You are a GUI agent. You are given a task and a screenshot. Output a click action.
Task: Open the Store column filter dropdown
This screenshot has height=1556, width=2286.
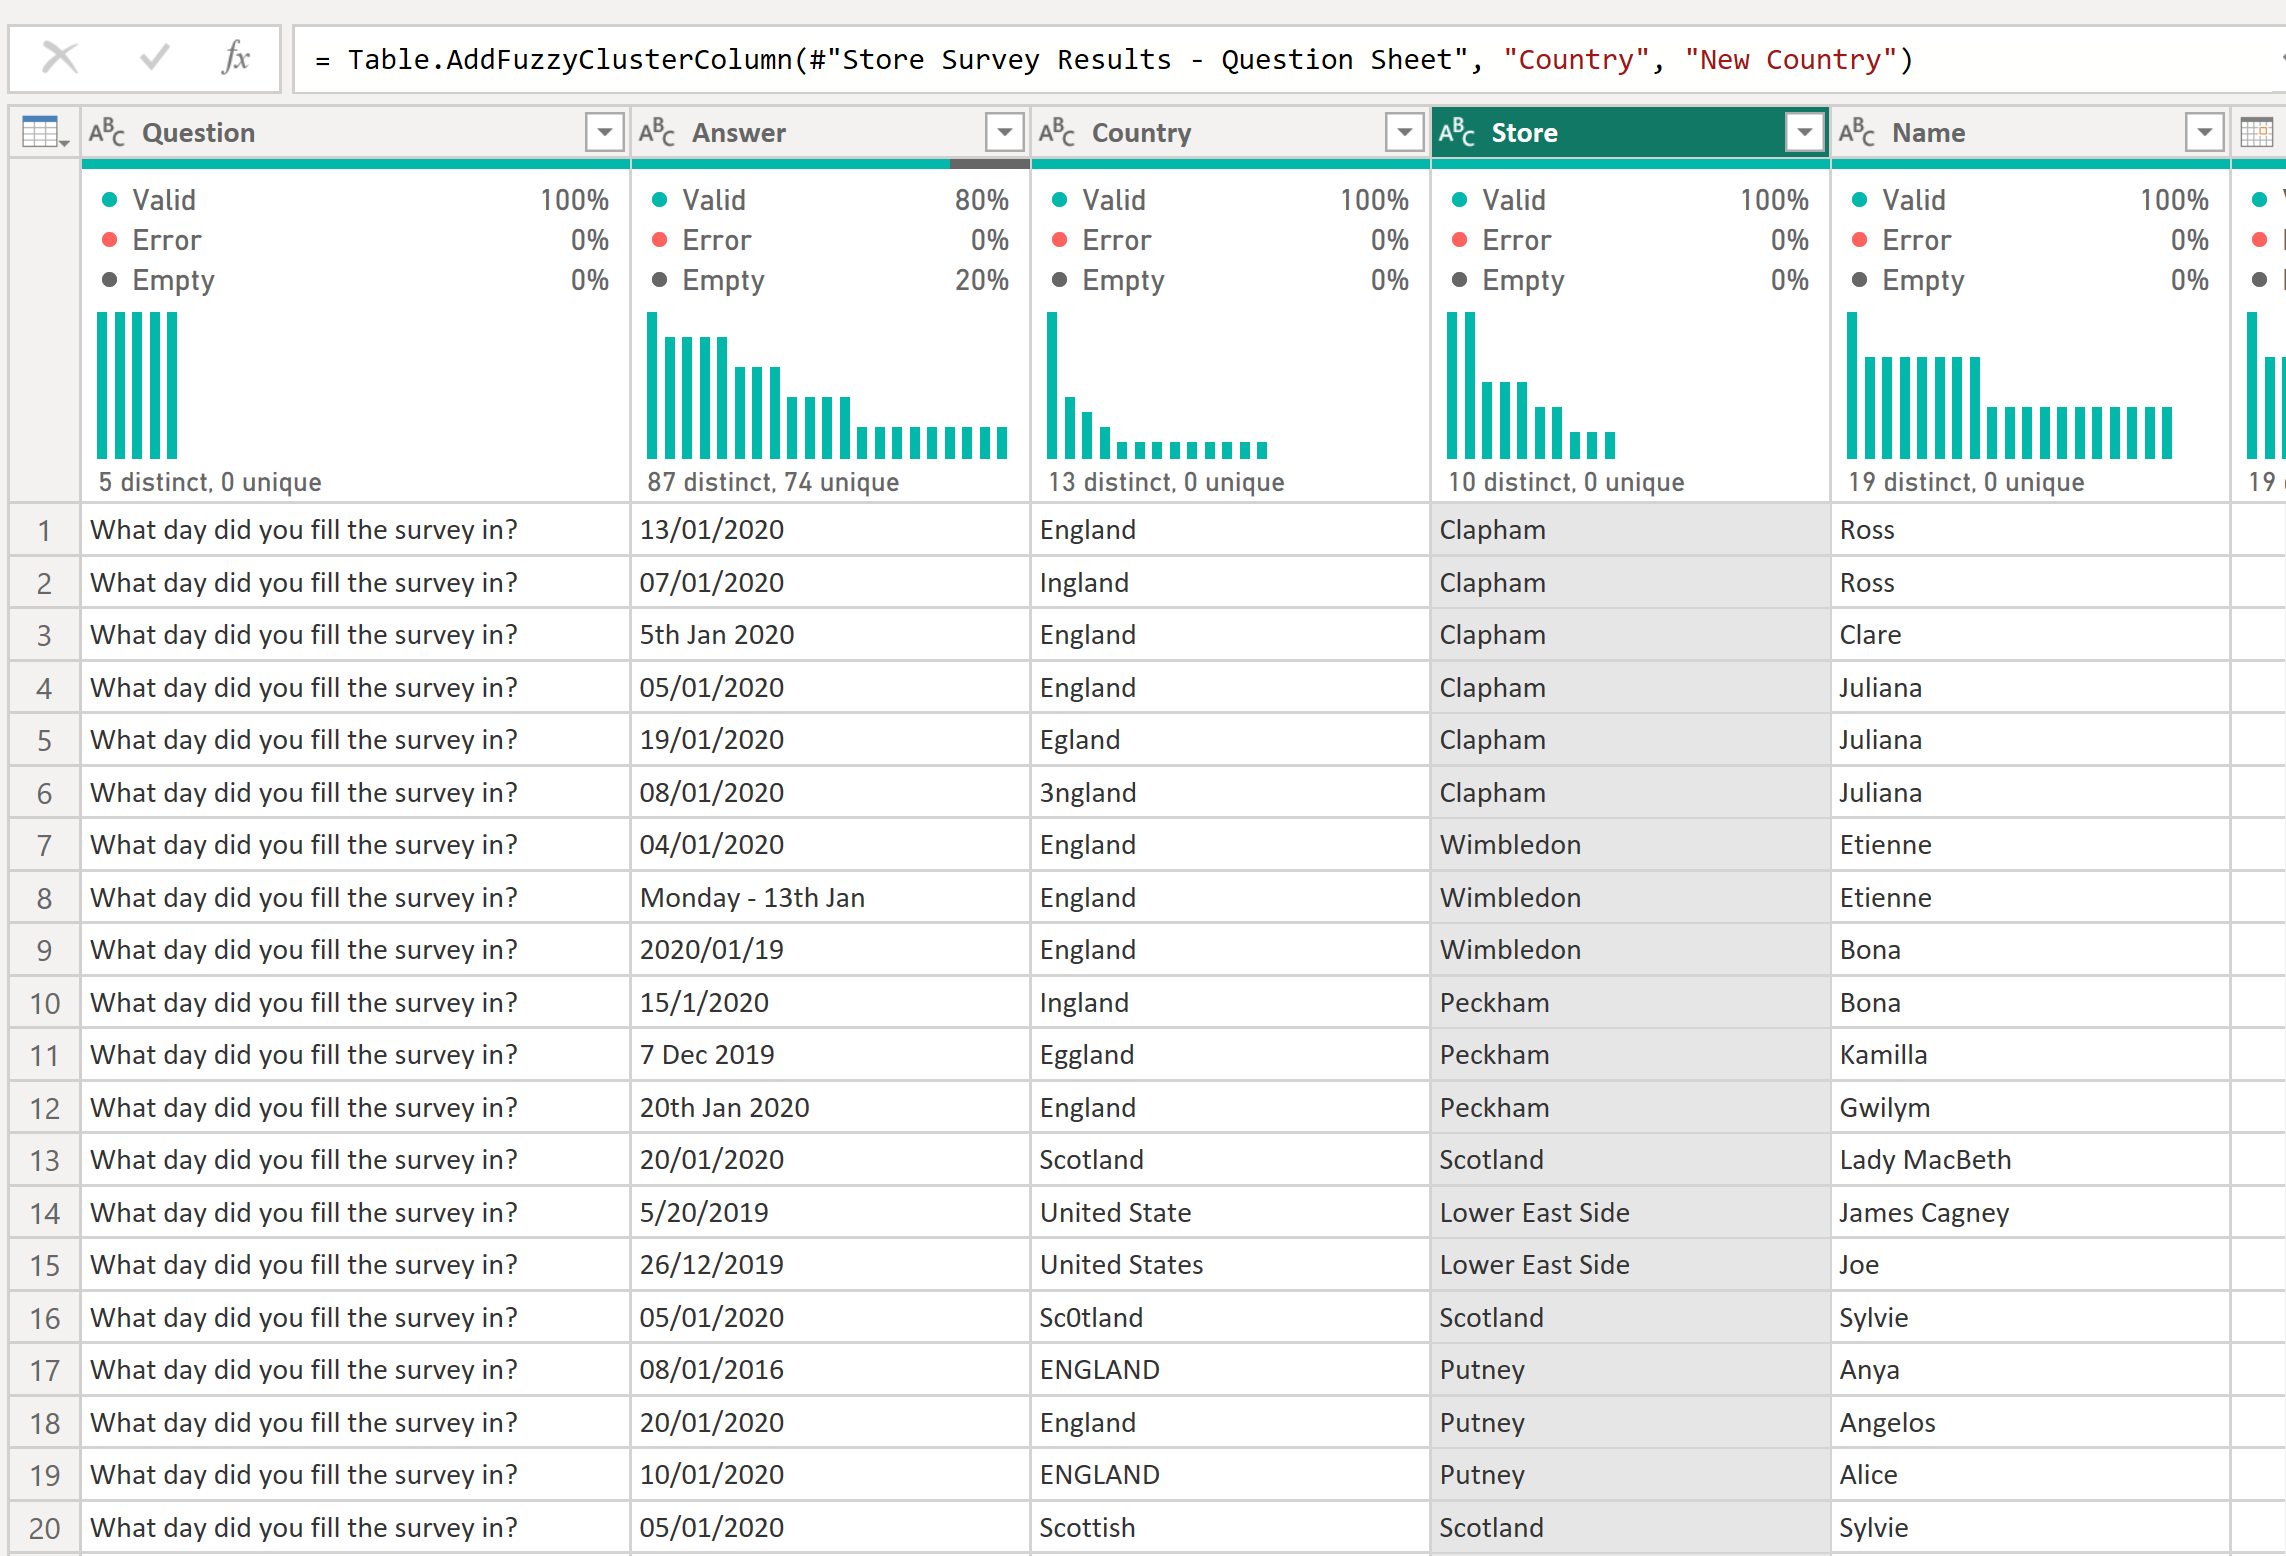coord(1804,132)
